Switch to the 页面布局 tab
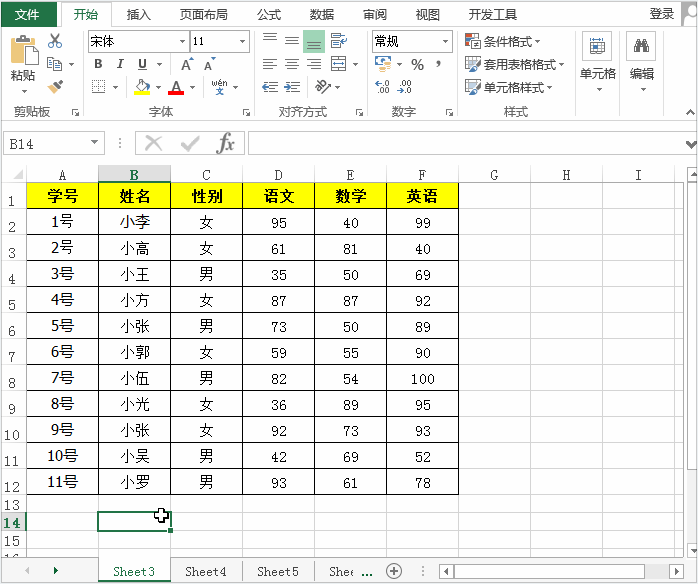698x584 pixels. [x=204, y=15]
